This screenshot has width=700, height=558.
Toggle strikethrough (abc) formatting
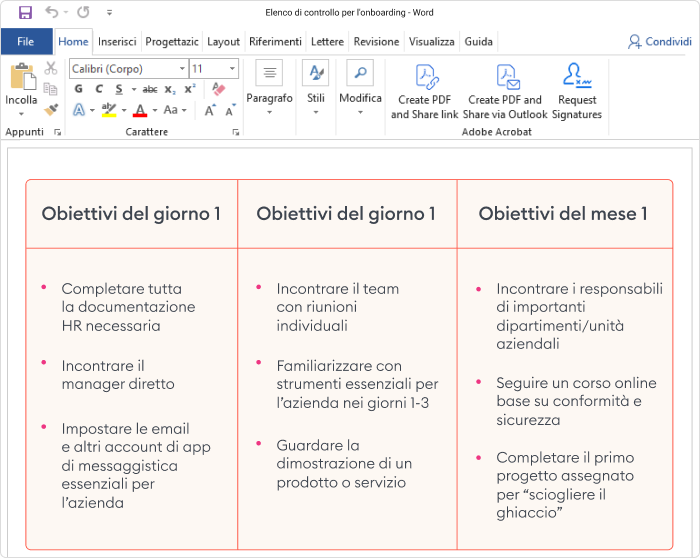[150, 89]
